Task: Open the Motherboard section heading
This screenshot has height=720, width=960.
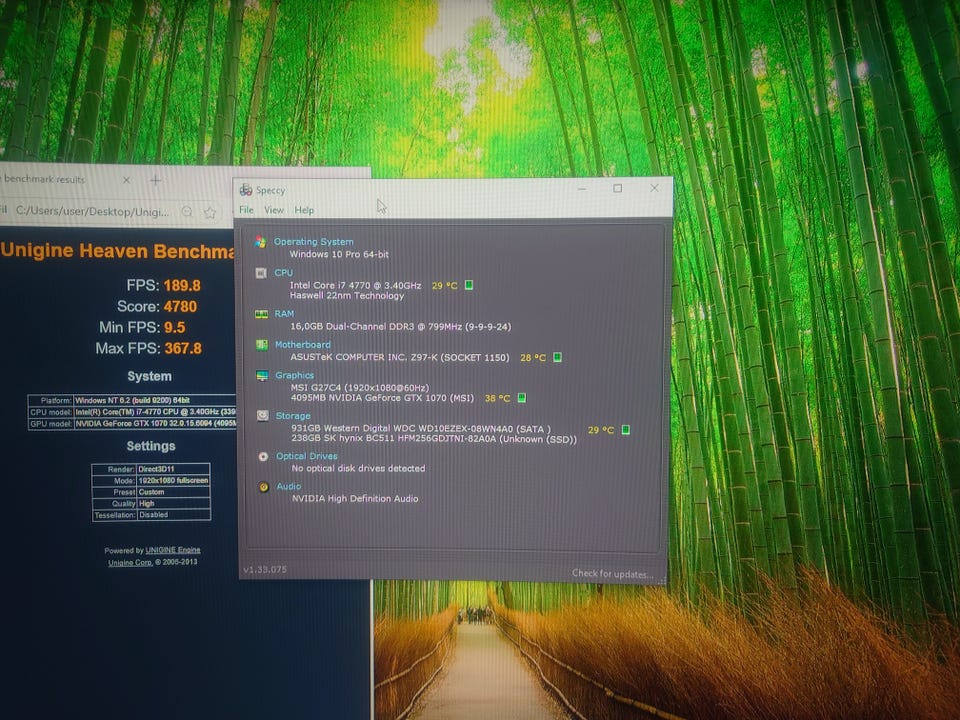Action: tap(302, 345)
